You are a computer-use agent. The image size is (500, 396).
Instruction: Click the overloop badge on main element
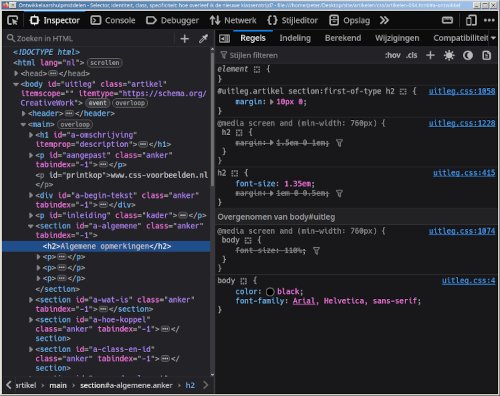[x=75, y=124]
